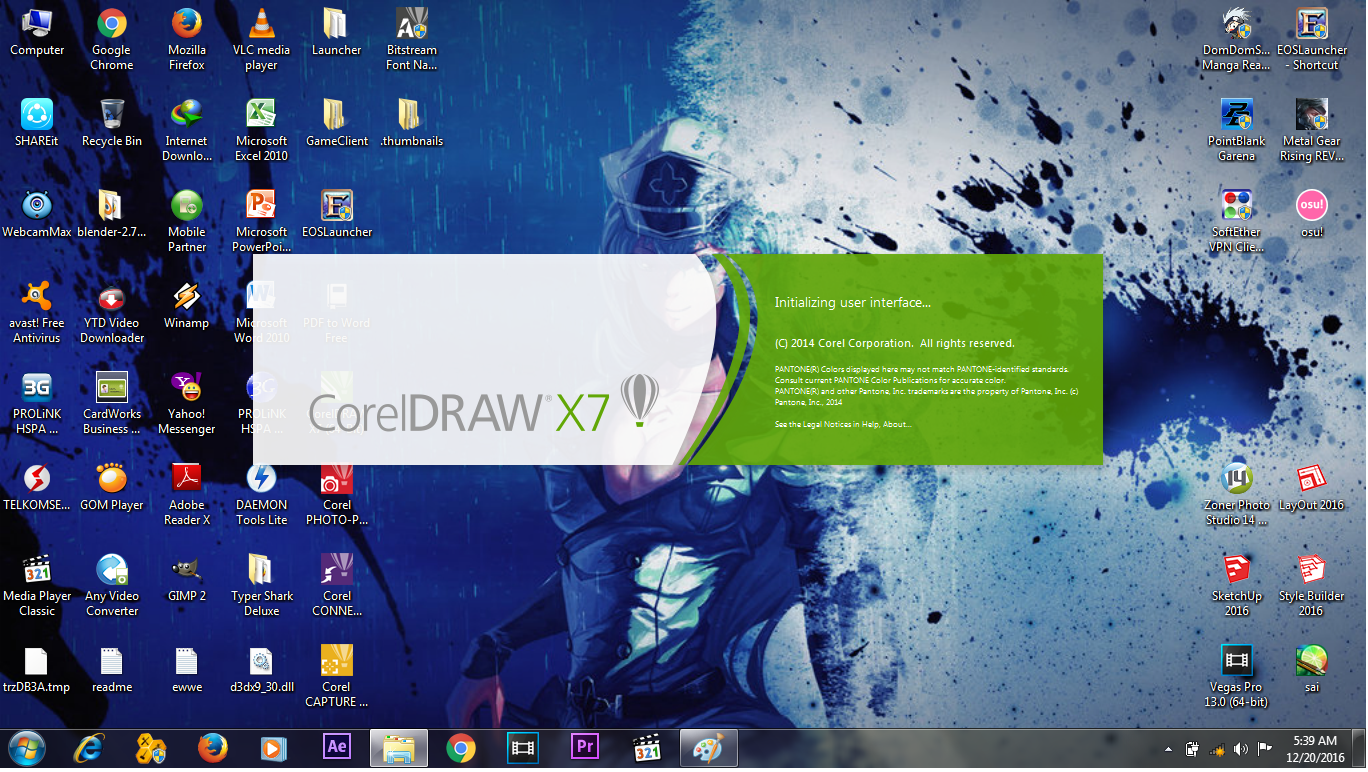The image size is (1368, 772).
Task: Click the Corel PHOTO-PAINT desktop shortcut
Action: (x=336, y=495)
